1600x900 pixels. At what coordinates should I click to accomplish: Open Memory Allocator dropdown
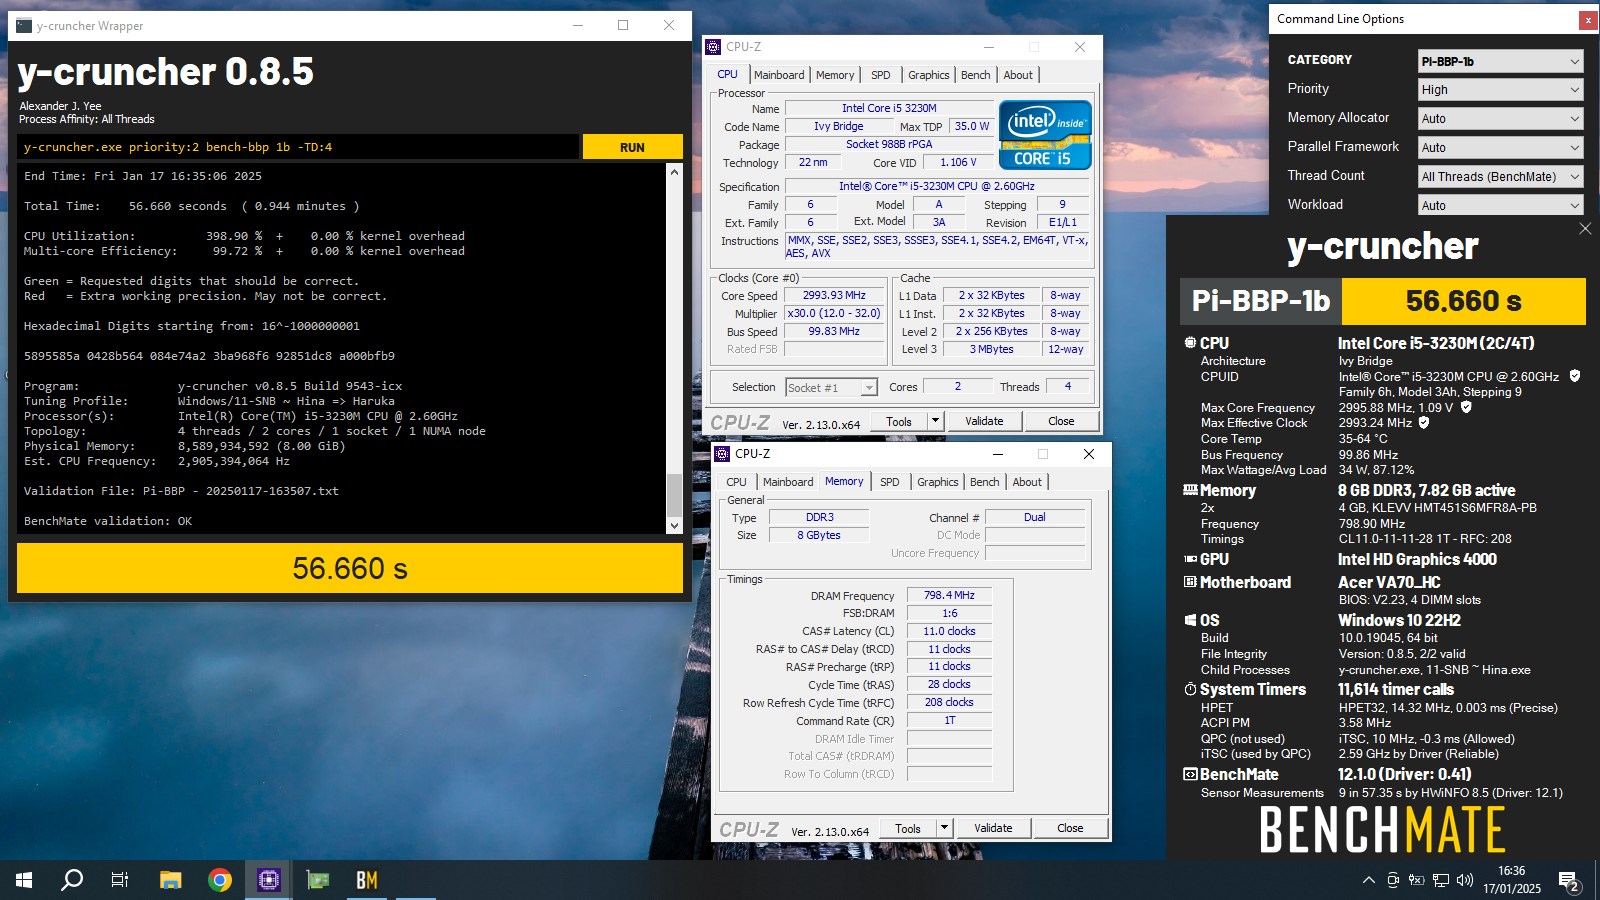point(1500,118)
